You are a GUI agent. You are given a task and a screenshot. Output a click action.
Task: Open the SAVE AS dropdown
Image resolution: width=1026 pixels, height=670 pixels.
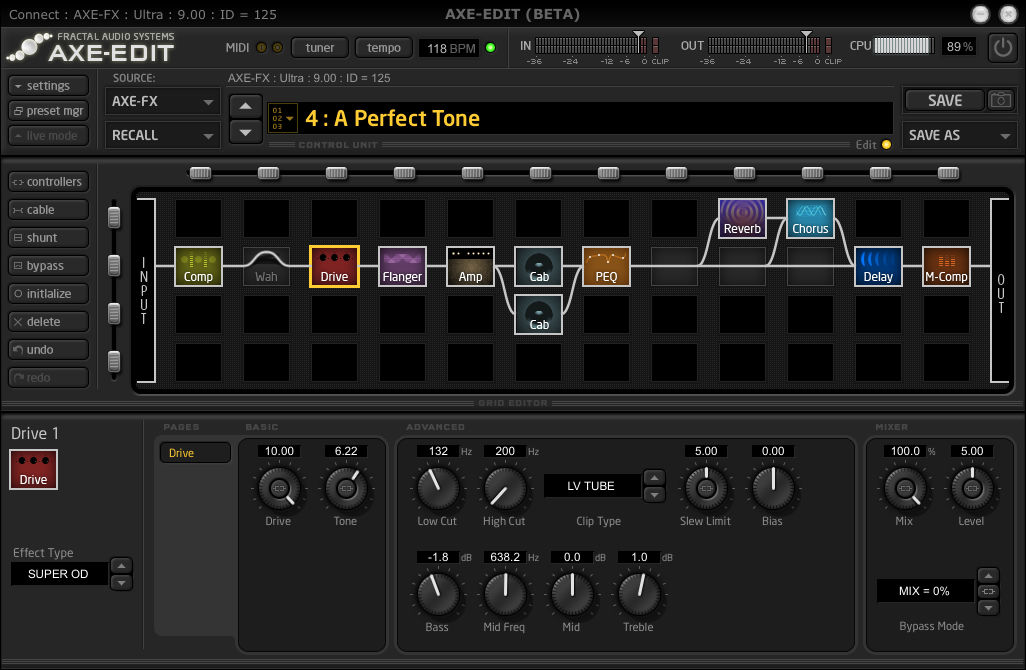959,134
